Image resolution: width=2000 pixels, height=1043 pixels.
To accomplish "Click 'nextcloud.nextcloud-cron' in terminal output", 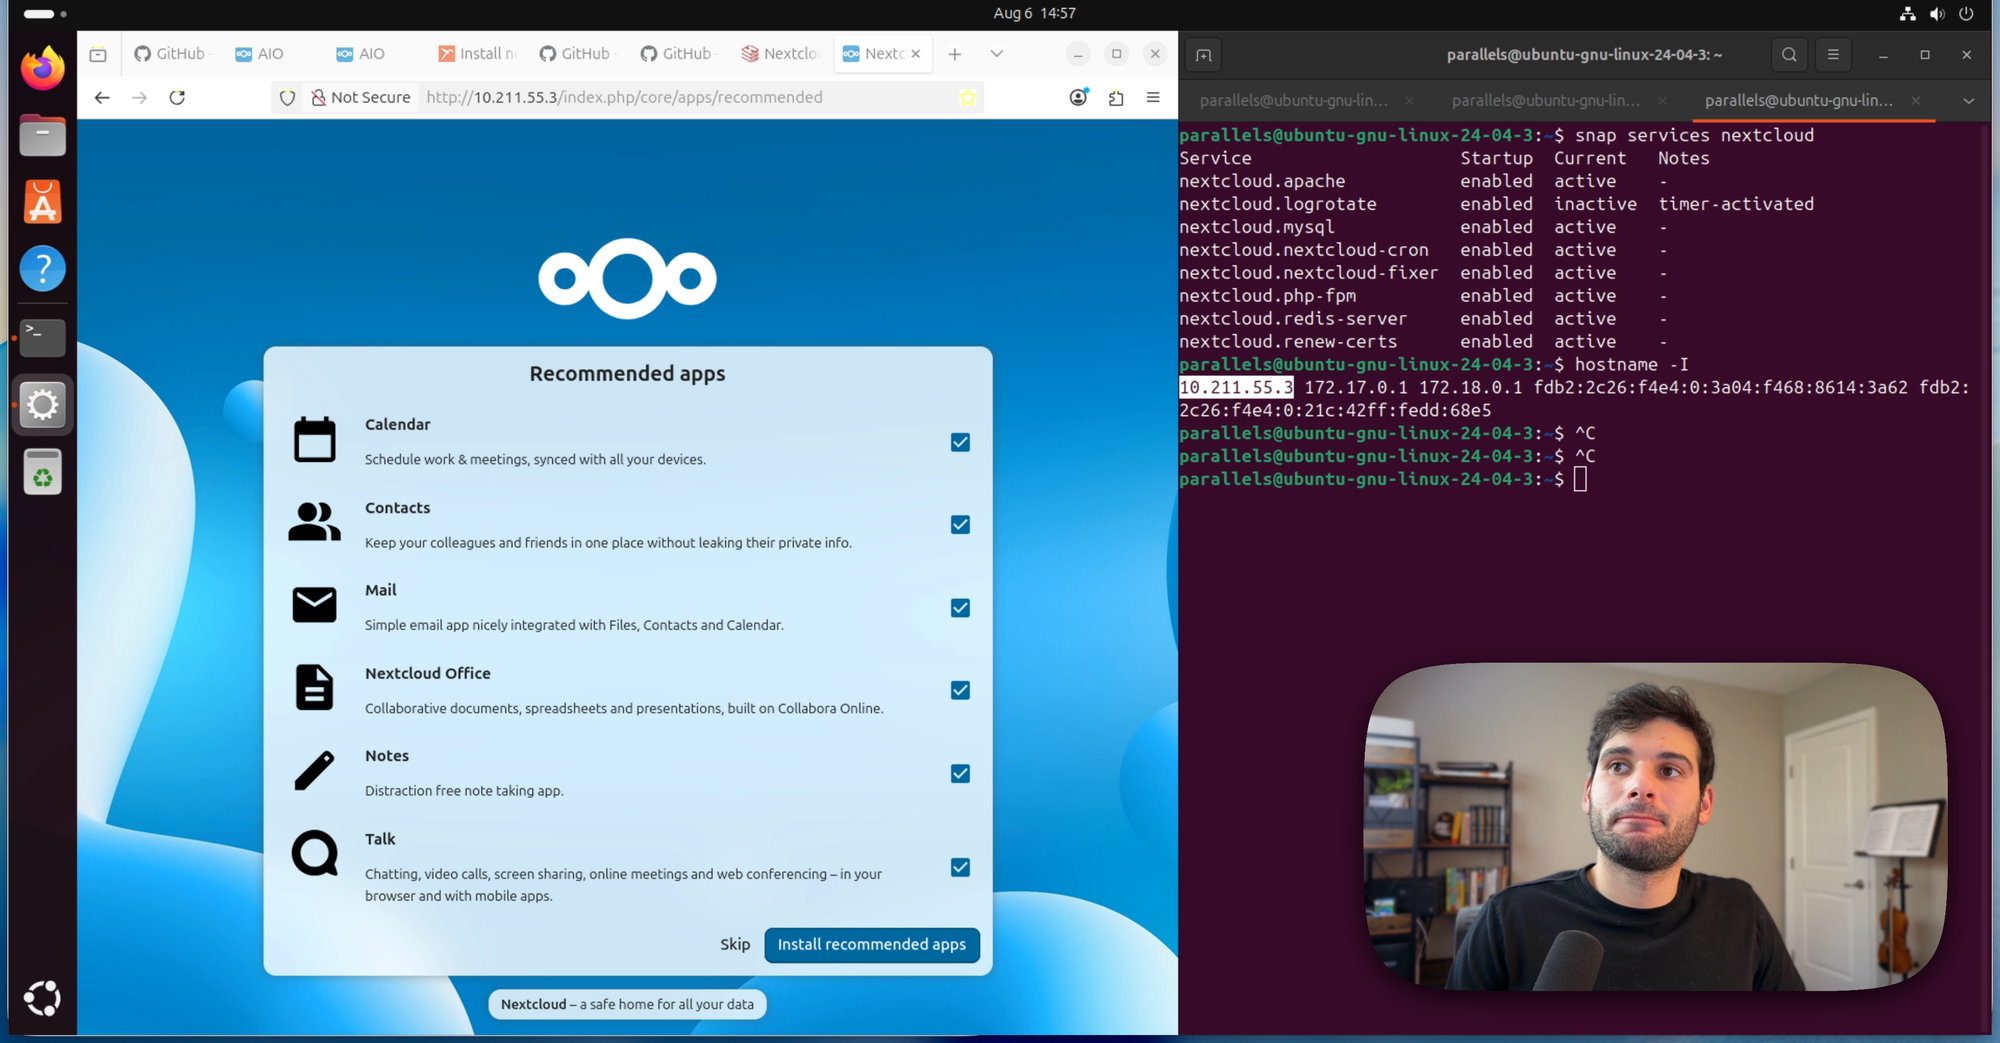I will coord(1304,250).
